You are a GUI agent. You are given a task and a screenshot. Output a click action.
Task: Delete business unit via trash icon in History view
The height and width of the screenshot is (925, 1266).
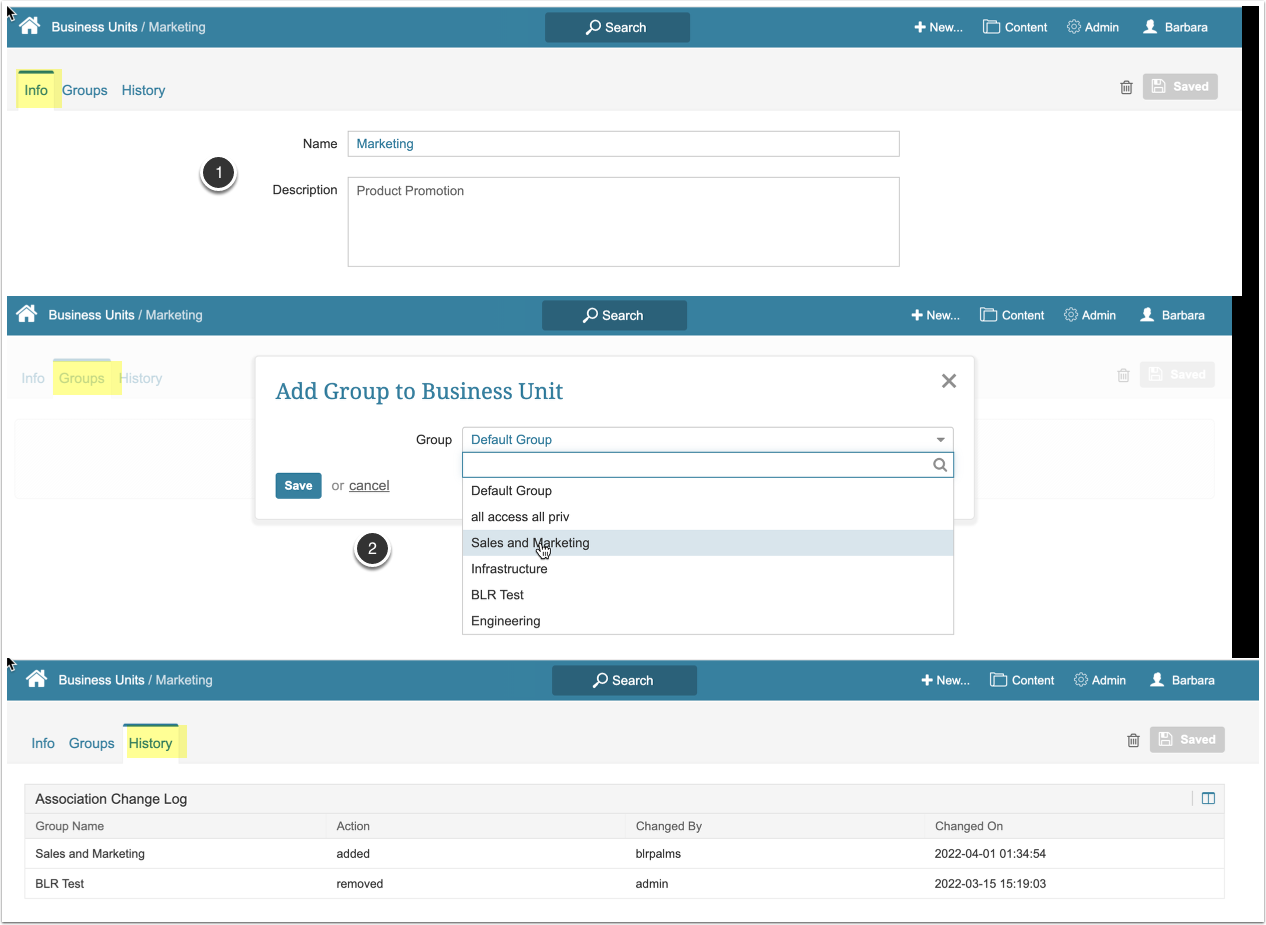click(x=1133, y=740)
